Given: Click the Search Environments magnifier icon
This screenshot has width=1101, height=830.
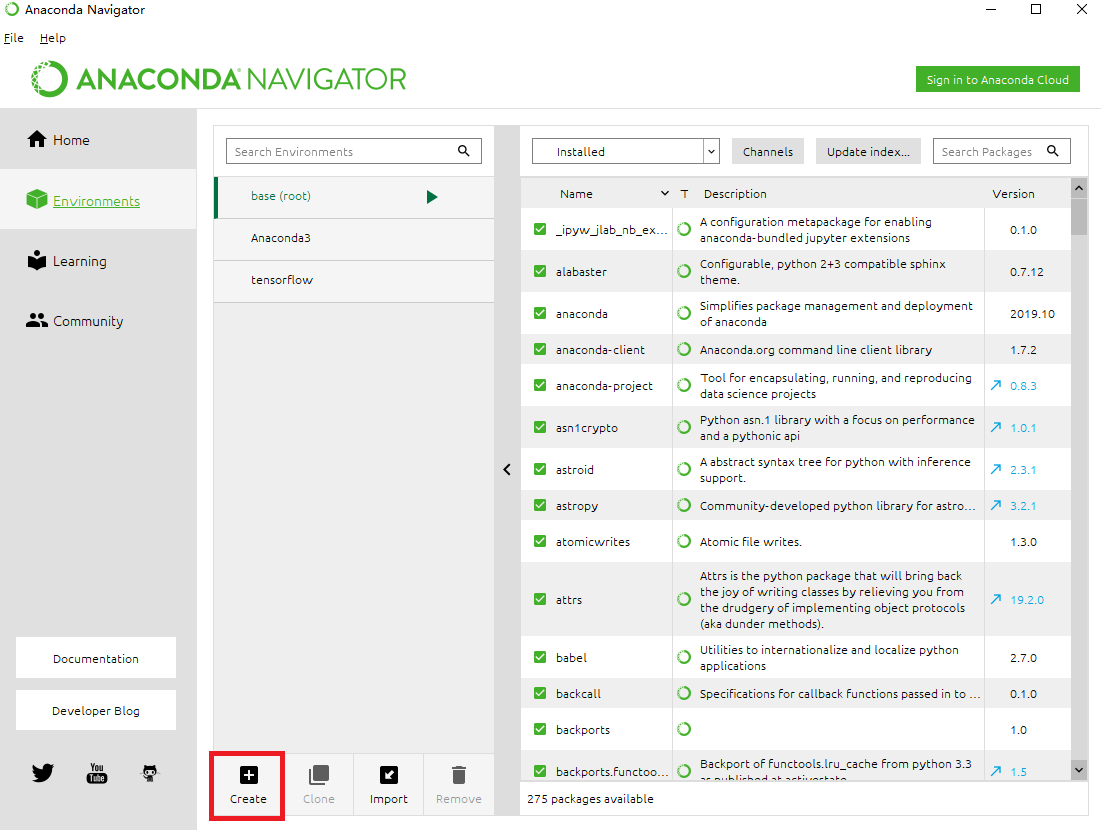Looking at the screenshot, I should 463,150.
